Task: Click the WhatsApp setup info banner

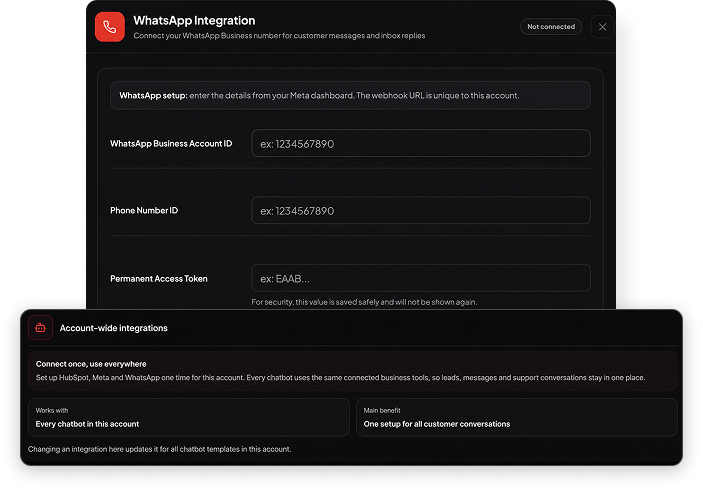Action: [x=350, y=95]
